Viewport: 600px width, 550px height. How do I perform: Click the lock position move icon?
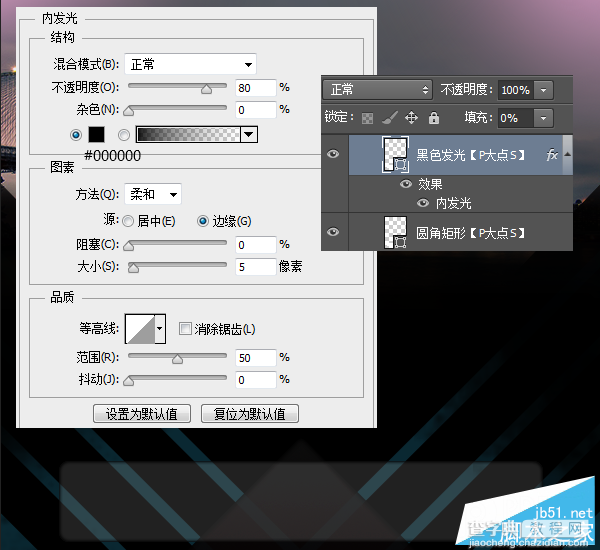click(411, 118)
